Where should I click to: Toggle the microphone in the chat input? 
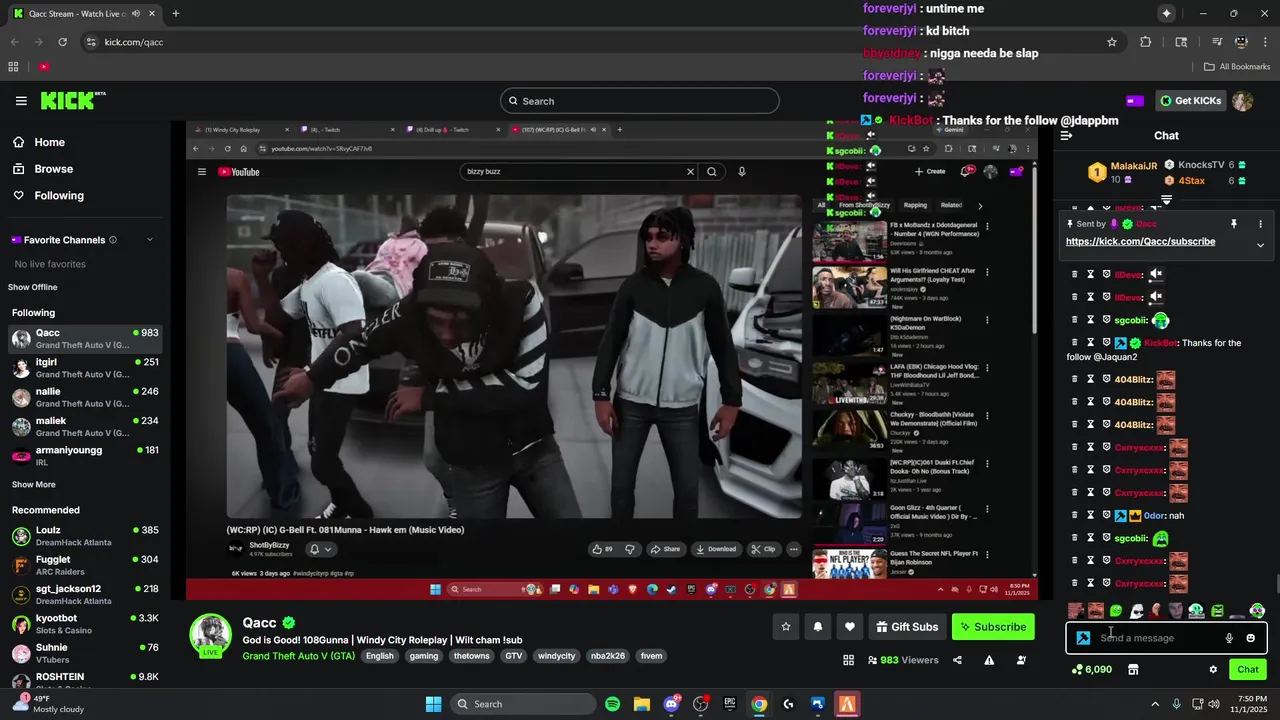[x=1229, y=638]
